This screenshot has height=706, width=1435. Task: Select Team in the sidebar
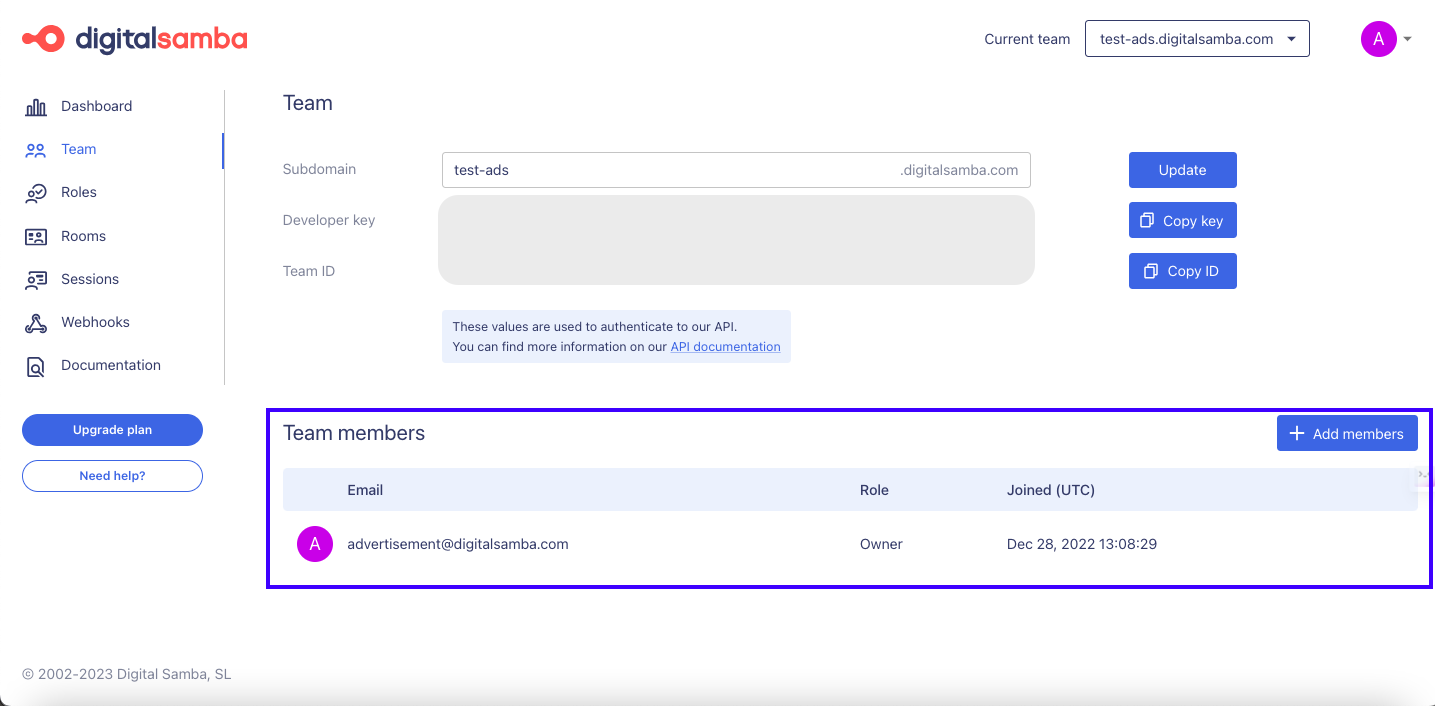pos(78,149)
